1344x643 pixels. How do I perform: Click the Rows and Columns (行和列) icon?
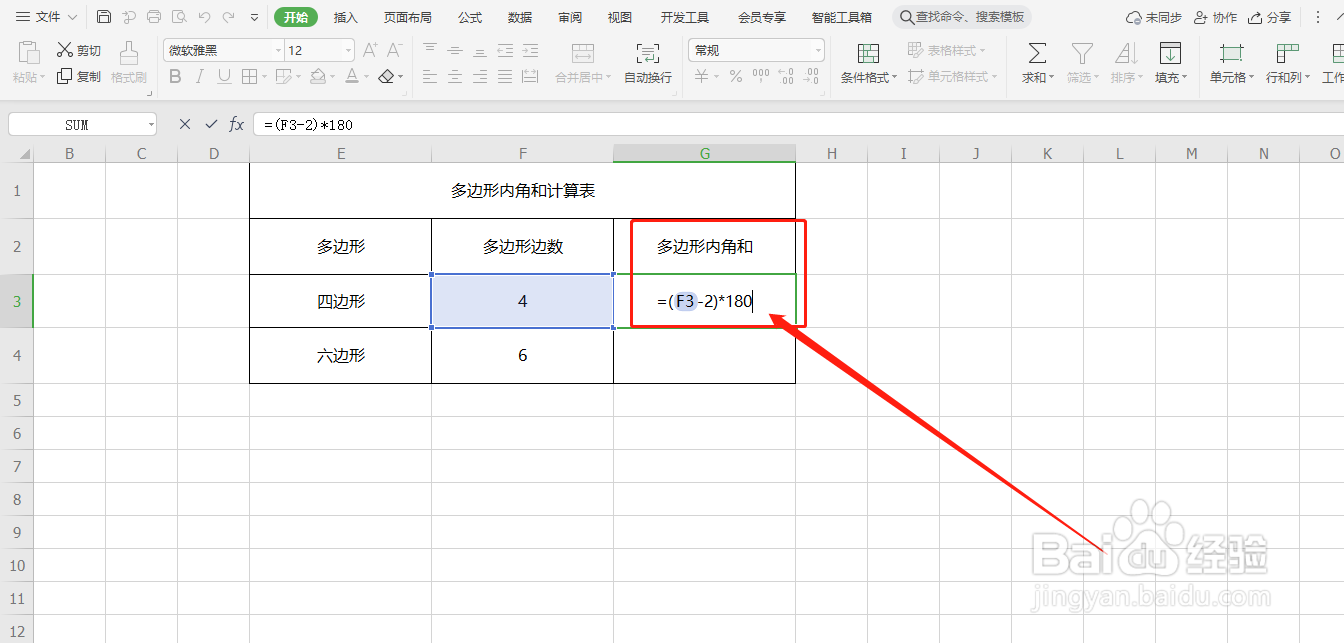1287,60
